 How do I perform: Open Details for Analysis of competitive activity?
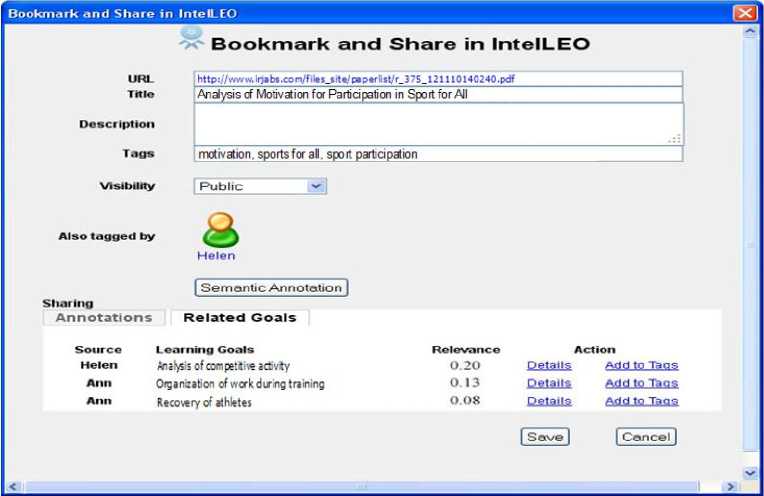[x=549, y=365]
